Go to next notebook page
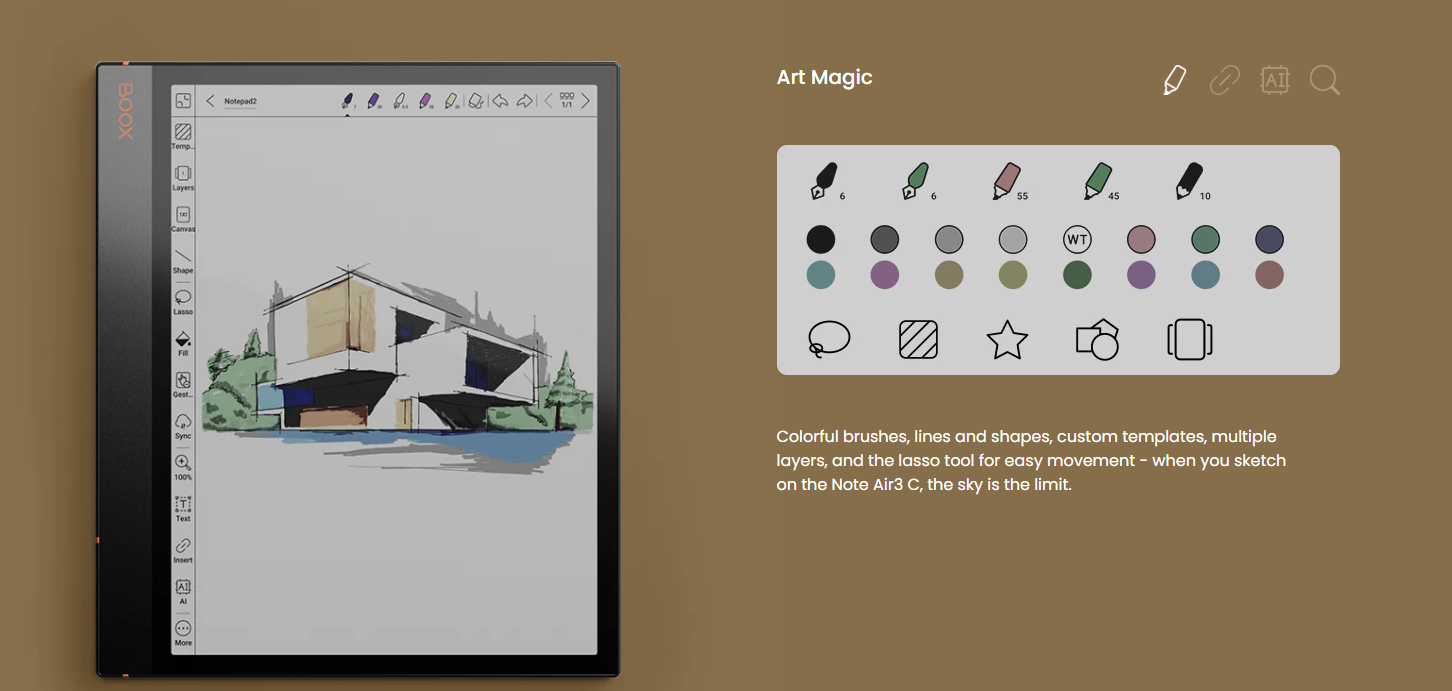 (x=586, y=101)
